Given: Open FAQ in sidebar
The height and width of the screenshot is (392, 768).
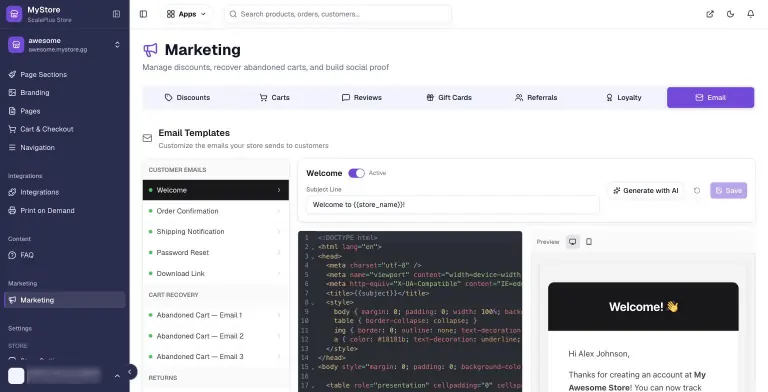Looking at the screenshot, I should [65, 255].
